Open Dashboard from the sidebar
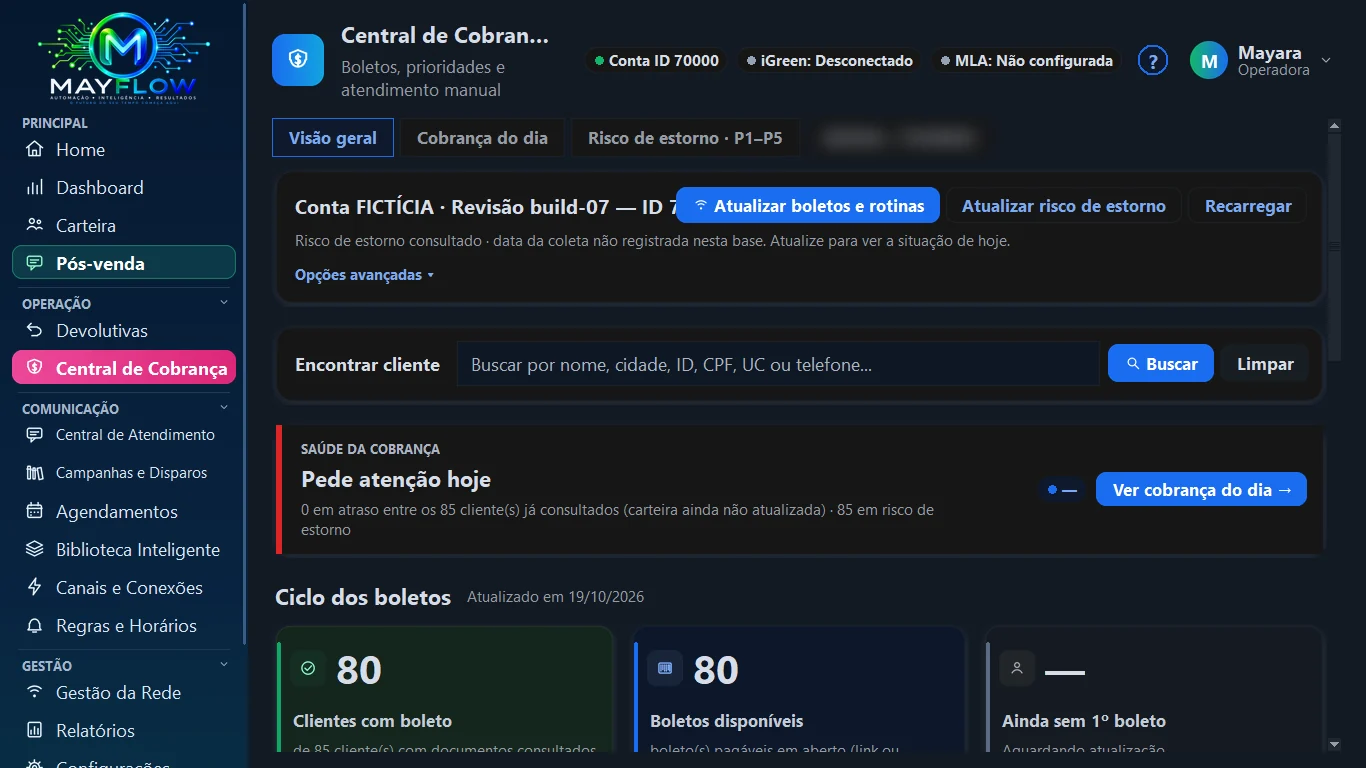The image size is (1366, 768). 124,188
